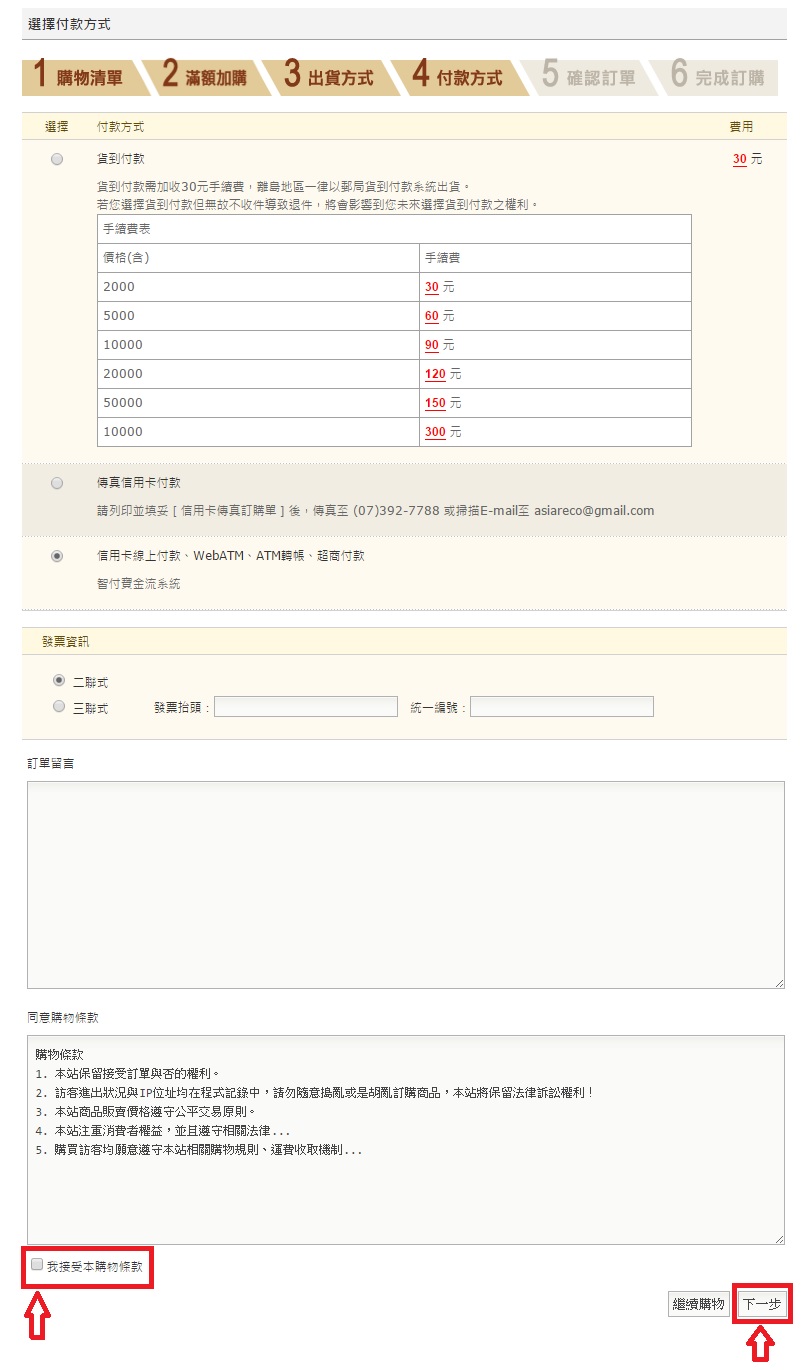Click 付款方式 column header
Viewport: 806px width, 1370px height.
coord(120,127)
